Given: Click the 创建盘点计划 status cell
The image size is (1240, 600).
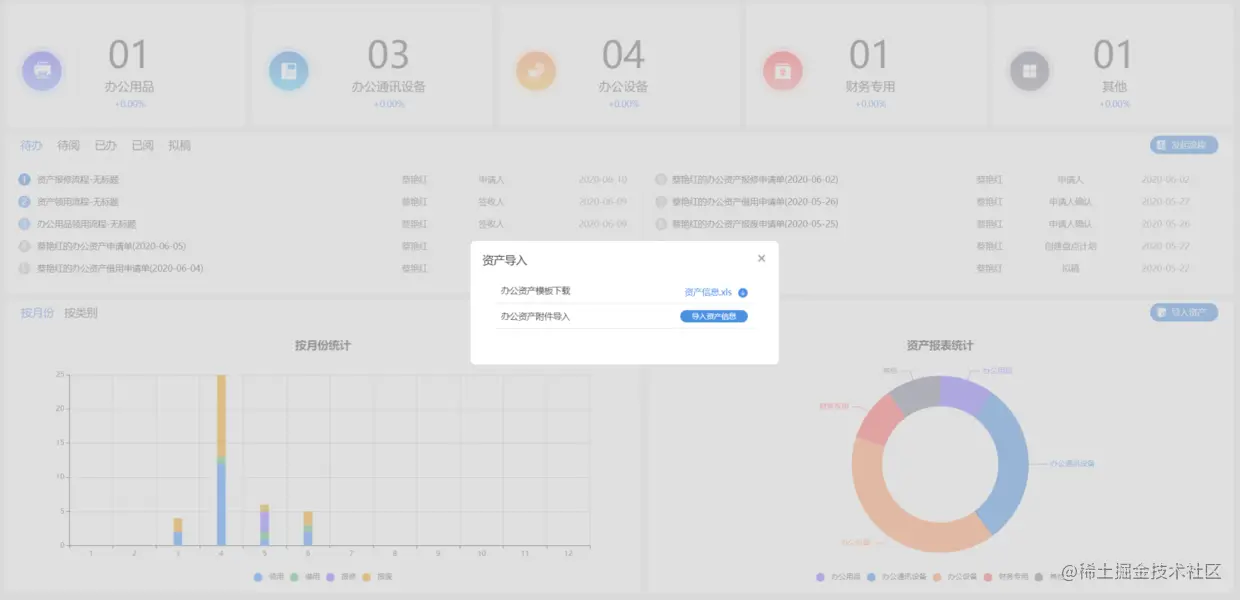Looking at the screenshot, I should (1072, 246).
